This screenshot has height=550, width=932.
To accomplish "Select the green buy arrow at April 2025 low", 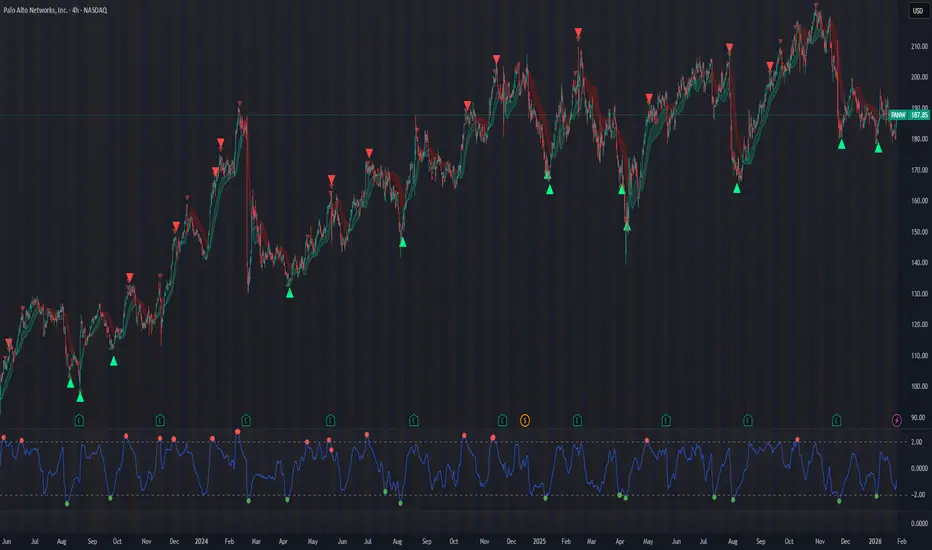I will pos(626,226).
